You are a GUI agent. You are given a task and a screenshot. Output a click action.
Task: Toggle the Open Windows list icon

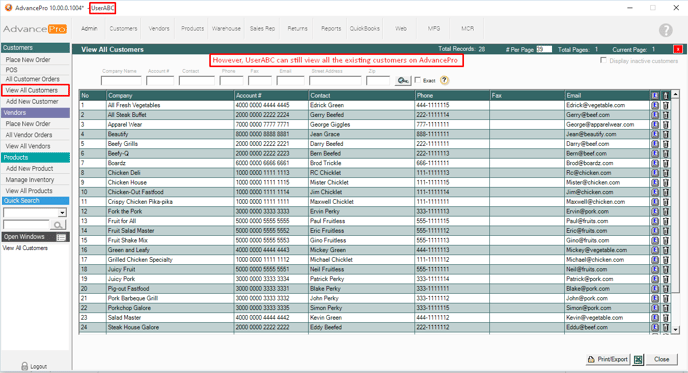[x=61, y=237]
